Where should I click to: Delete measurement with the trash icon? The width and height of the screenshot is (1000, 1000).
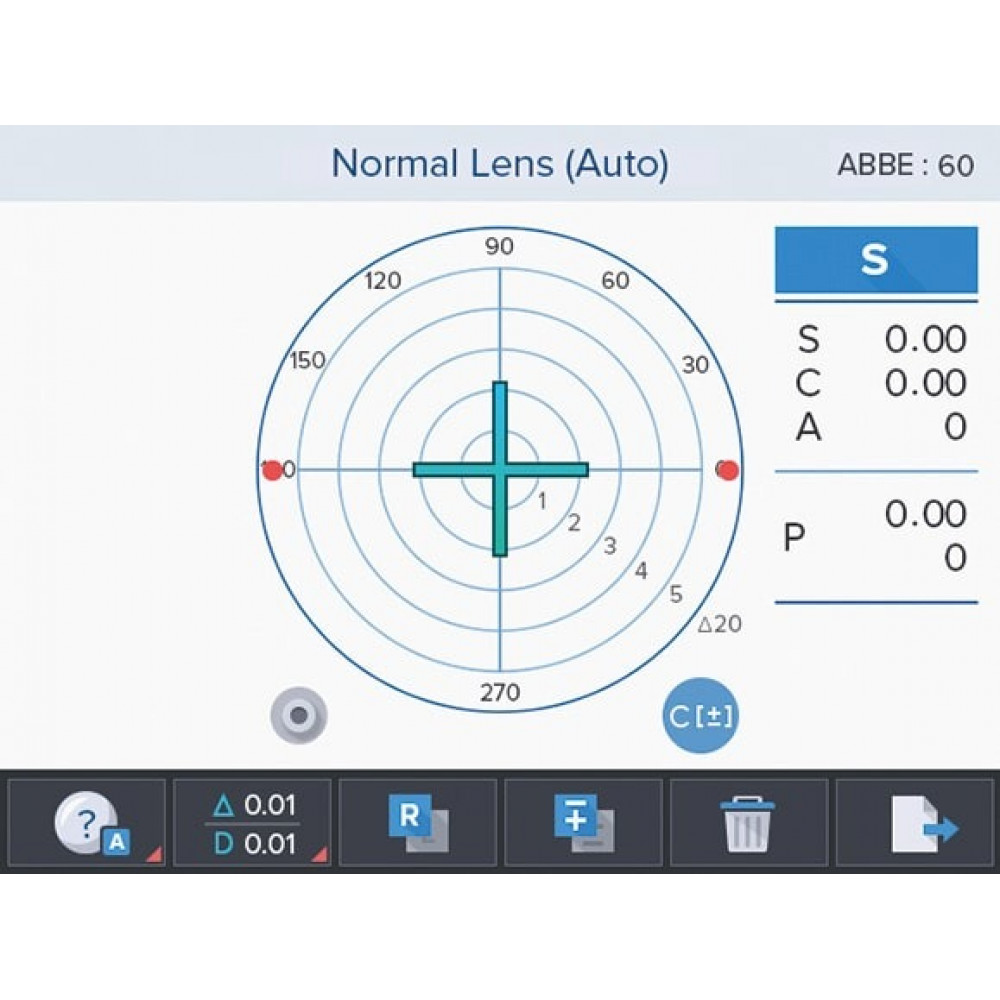(x=748, y=823)
